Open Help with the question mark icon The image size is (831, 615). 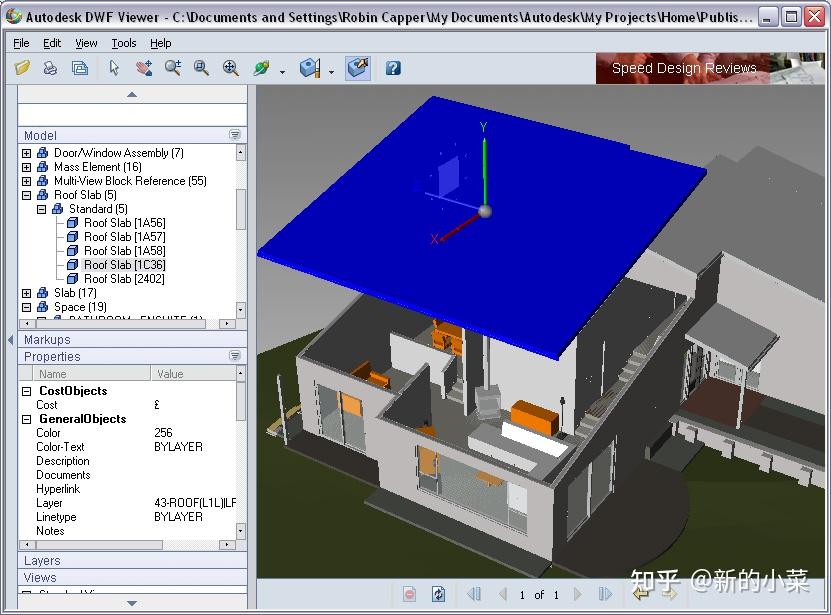pos(391,69)
